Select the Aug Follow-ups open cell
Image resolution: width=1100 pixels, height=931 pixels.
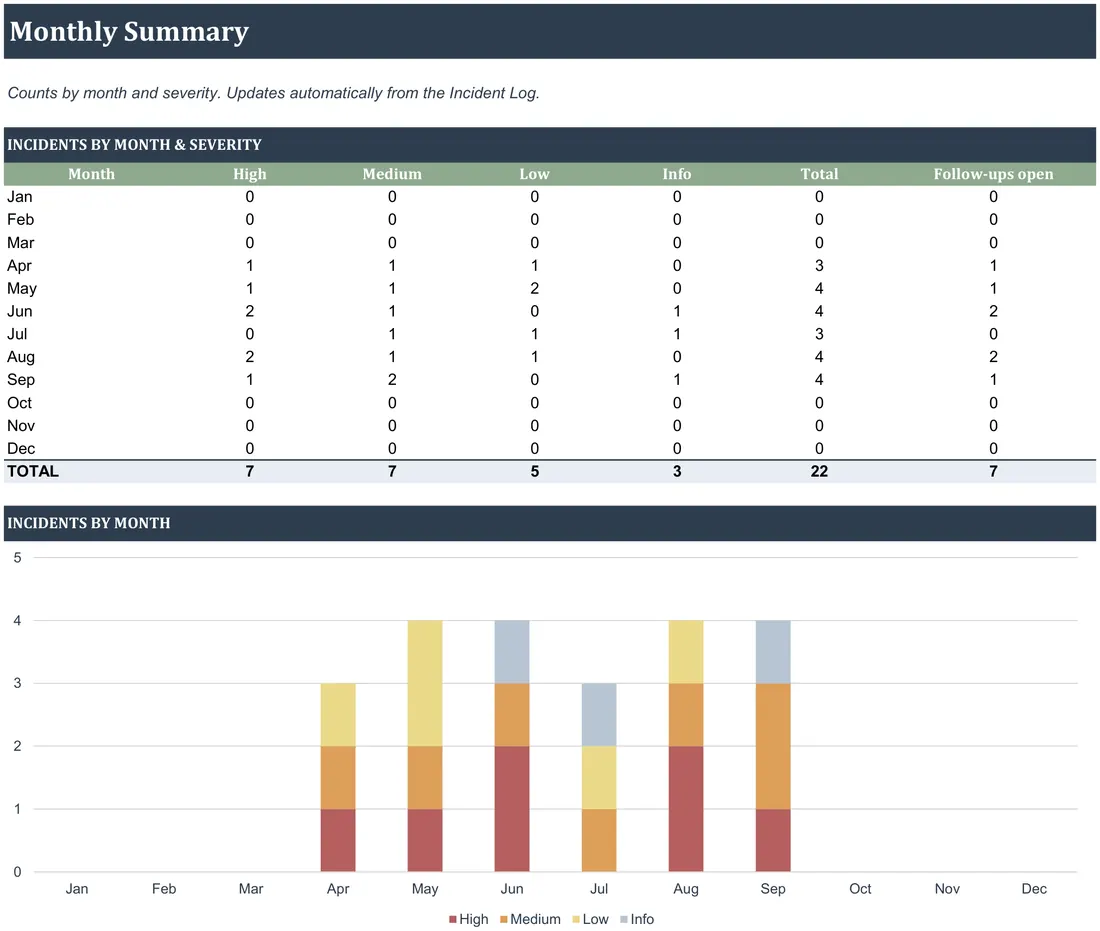point(993,357)
